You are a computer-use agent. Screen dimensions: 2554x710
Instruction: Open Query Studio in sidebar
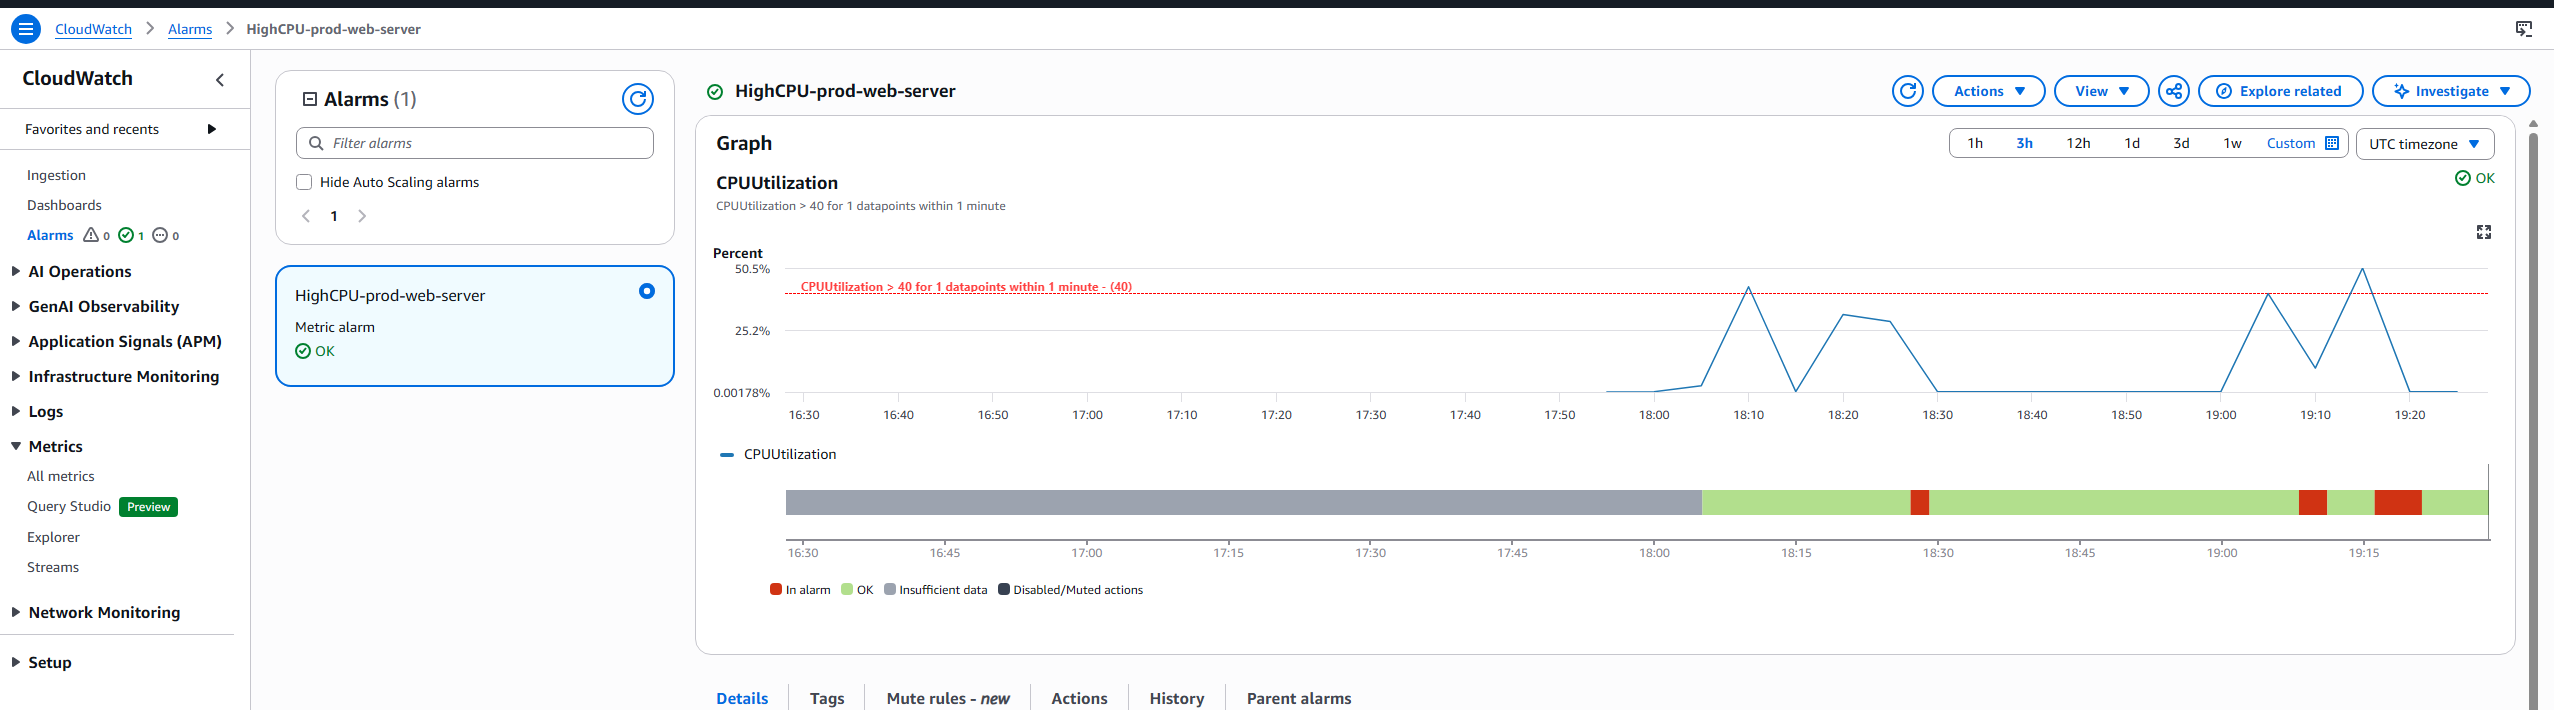click(x=69, y=506)
